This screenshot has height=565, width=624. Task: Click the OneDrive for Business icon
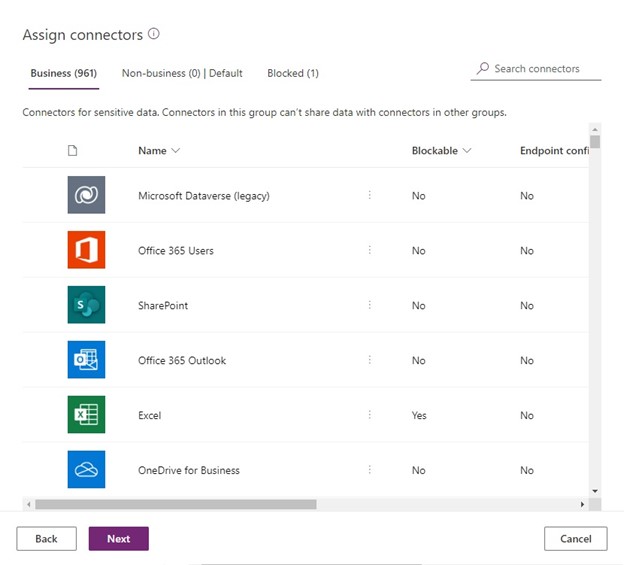click(x=86, y=470)
